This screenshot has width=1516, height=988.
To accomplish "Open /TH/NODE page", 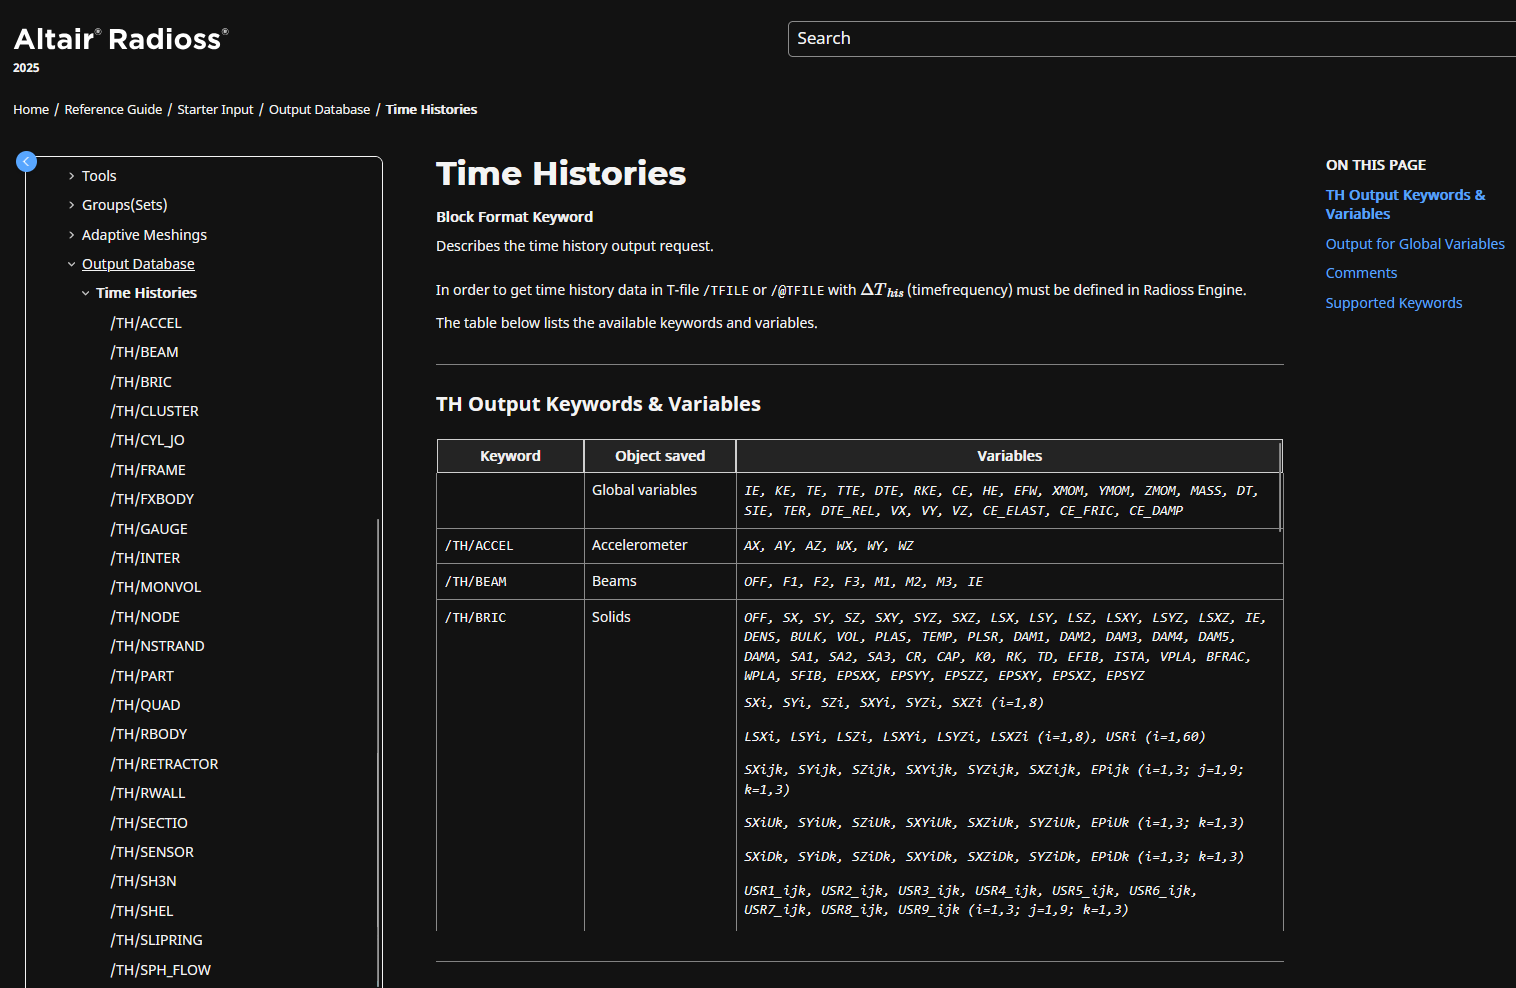I will tap(145, 617).
